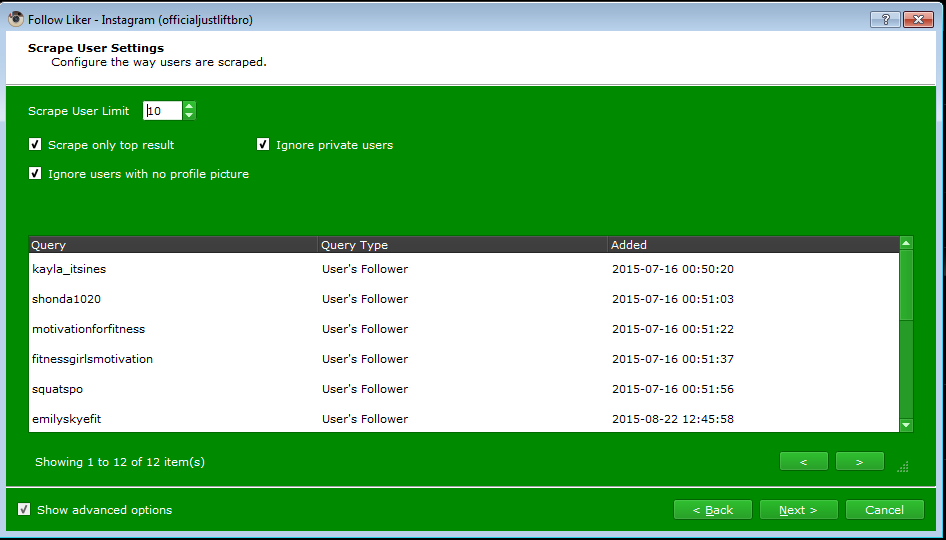The height and width of the screenshot is (540, 946).
Task: Click the Showing 1 to 12 of 12 item(s) text
Action: pos(120,462)
